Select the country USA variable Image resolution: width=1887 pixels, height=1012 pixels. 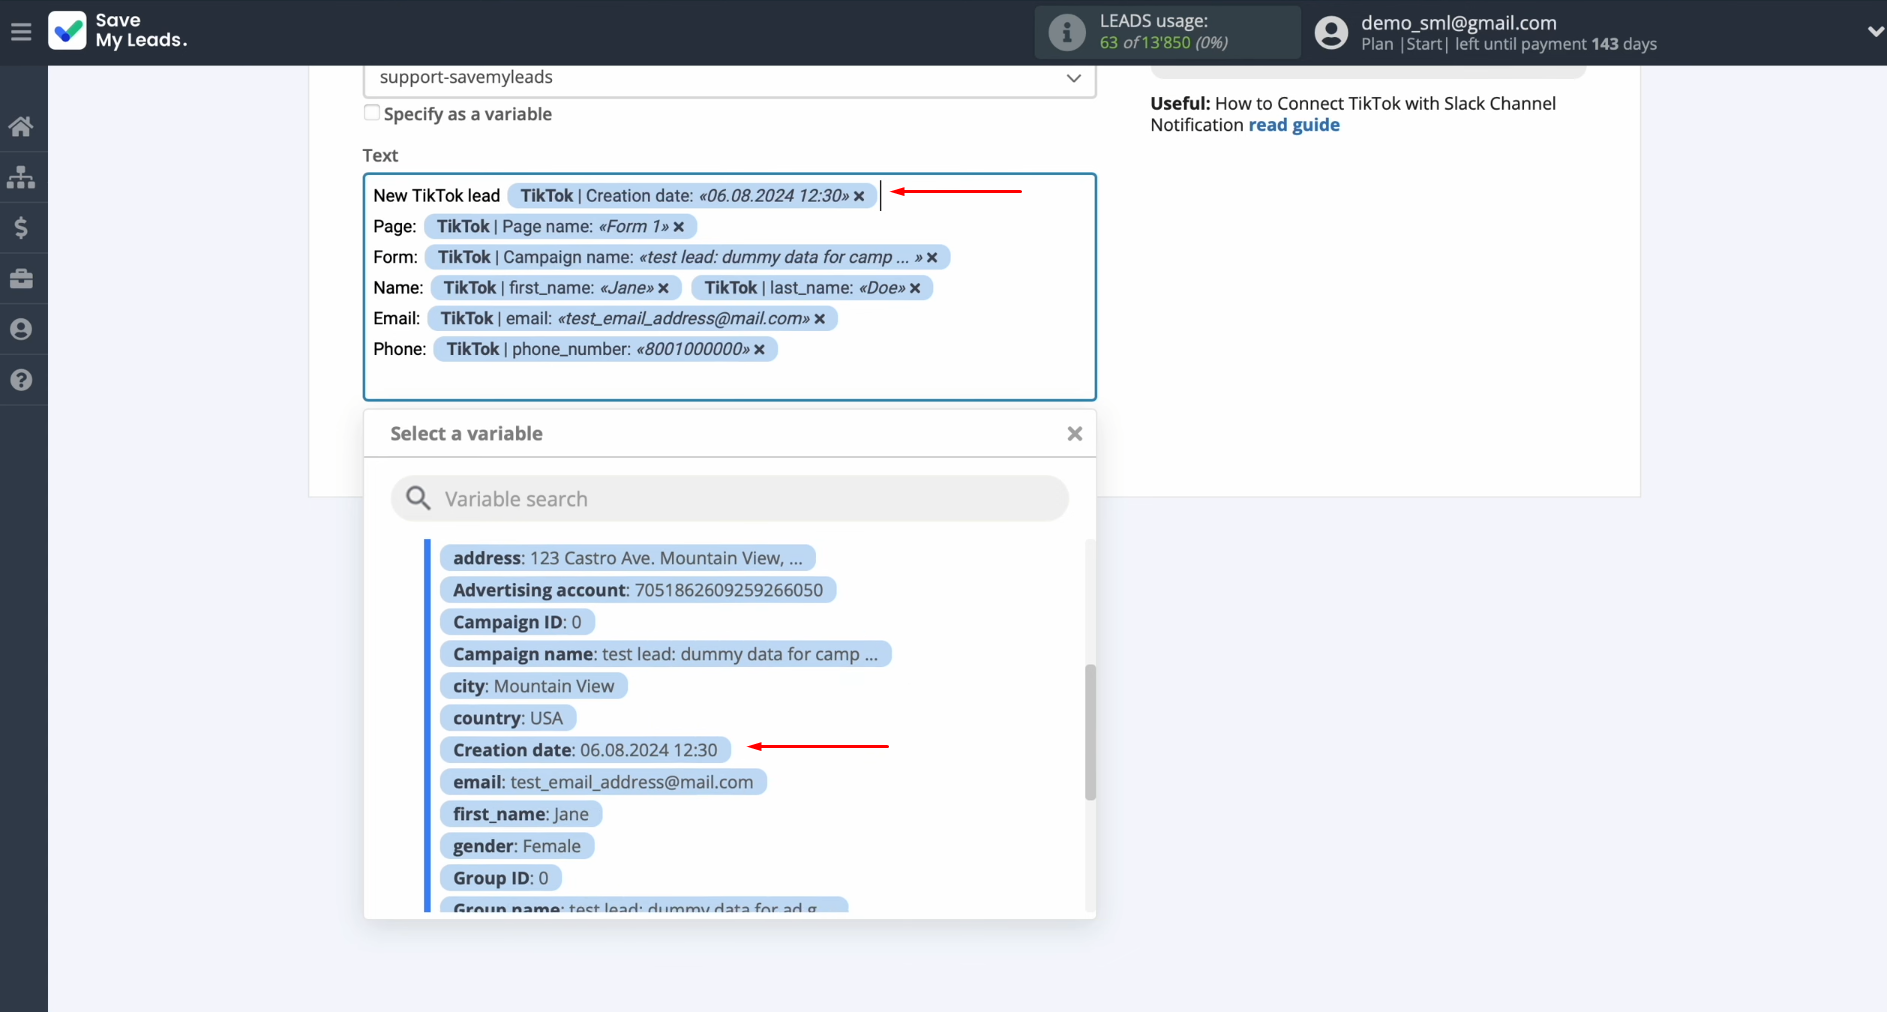tap(508, 718)
